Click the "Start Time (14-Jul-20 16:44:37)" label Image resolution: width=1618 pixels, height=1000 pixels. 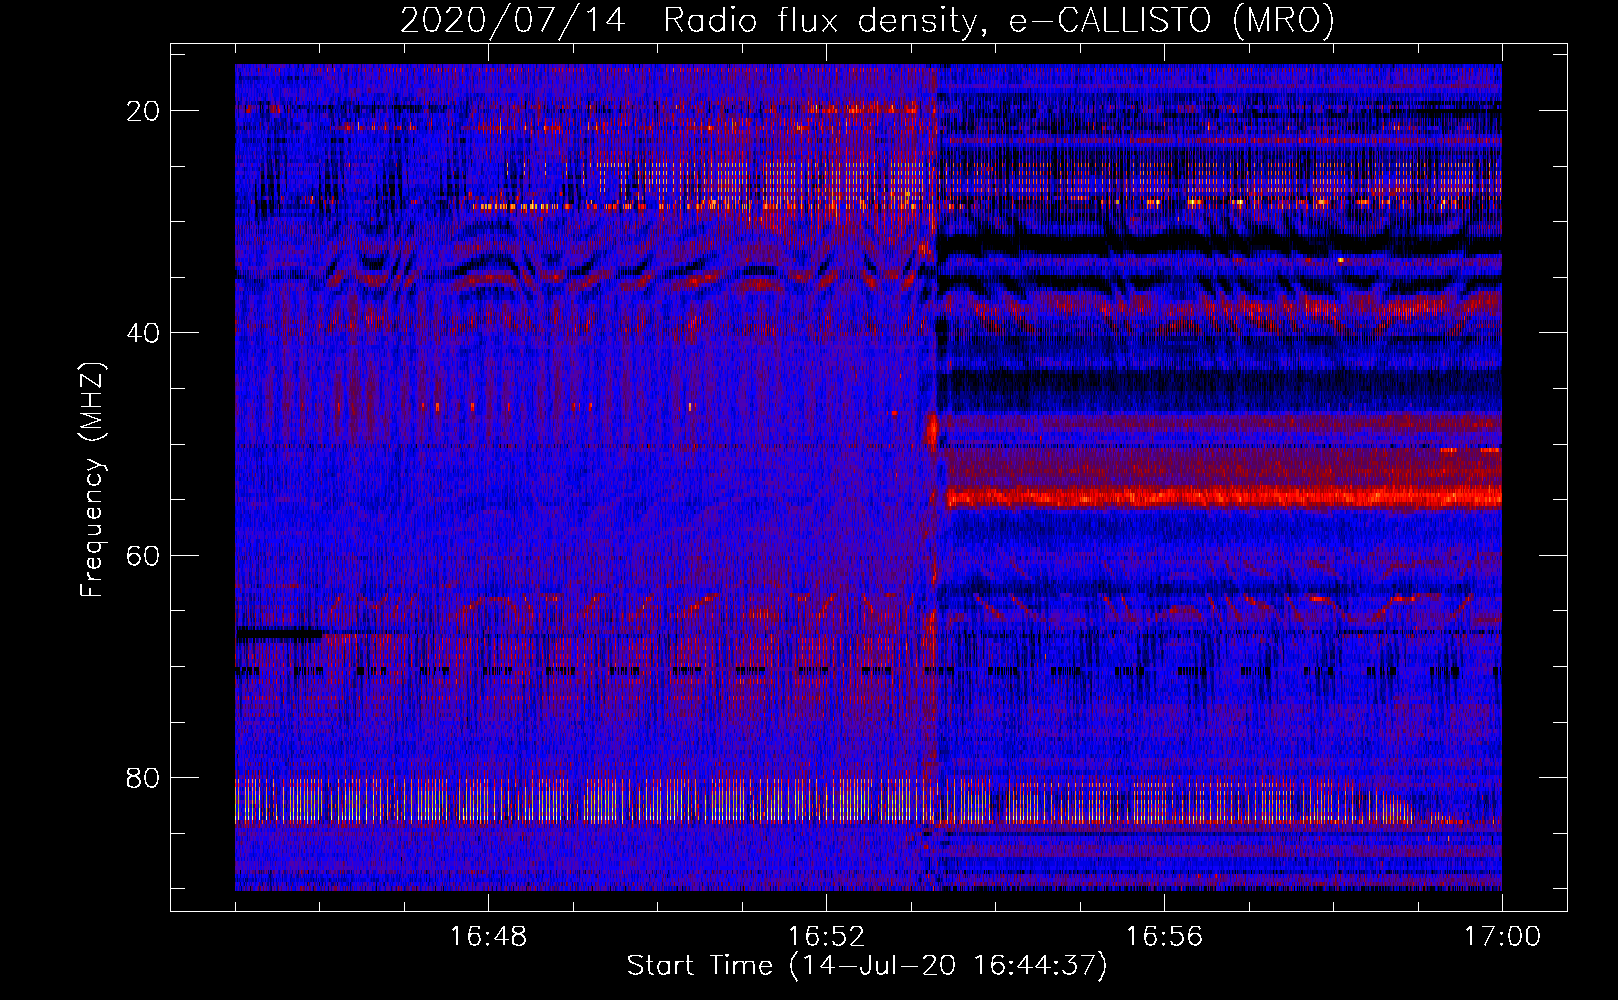point(867,966)
